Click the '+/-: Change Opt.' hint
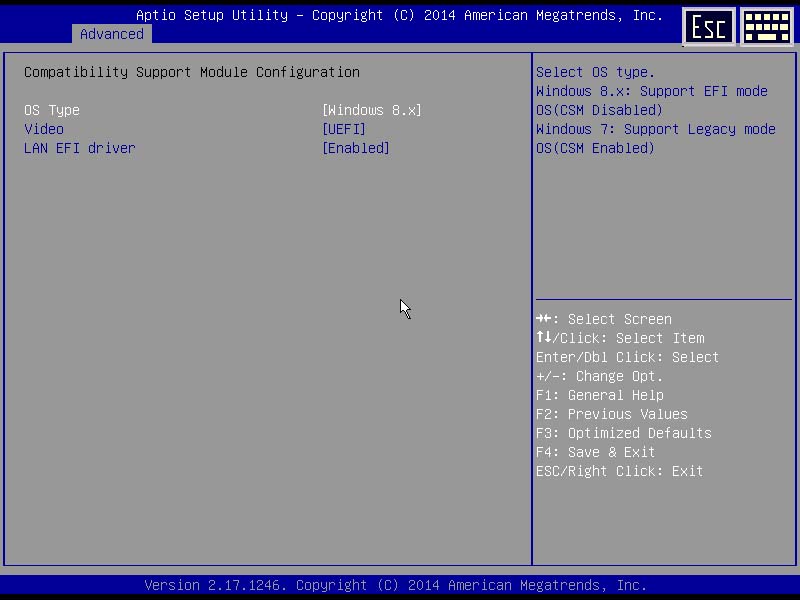Screen dimensions: 800x600 coord(599,377)
